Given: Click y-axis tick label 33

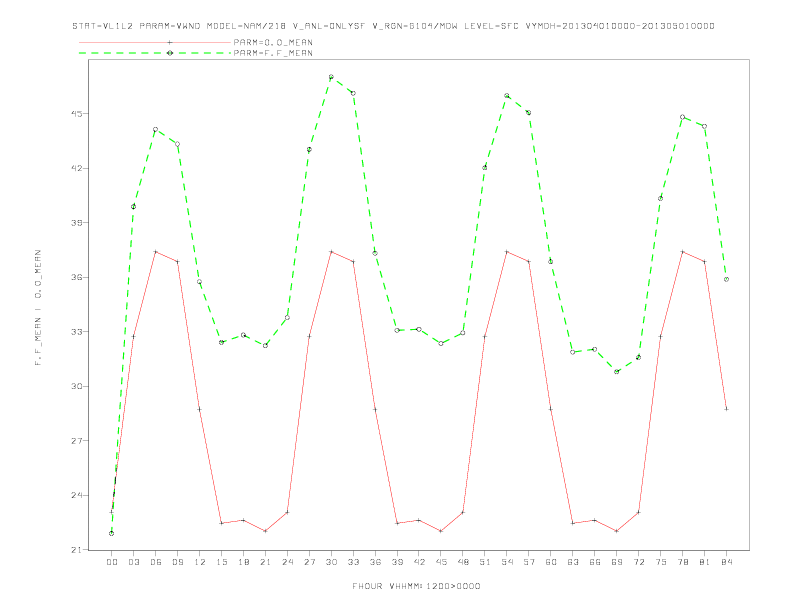Looking at the screenshot, I should (76, 332).
